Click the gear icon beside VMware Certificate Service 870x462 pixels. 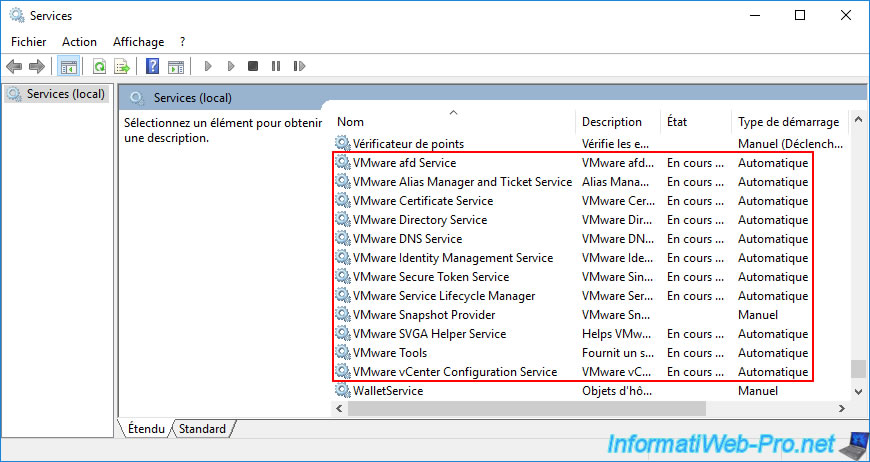(343, 201)
